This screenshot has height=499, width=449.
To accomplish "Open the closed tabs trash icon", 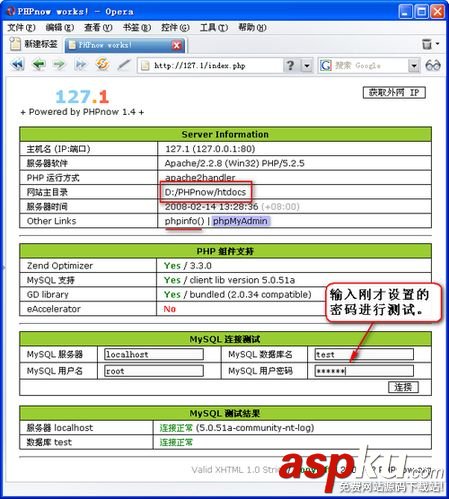I will click(427, 44).
